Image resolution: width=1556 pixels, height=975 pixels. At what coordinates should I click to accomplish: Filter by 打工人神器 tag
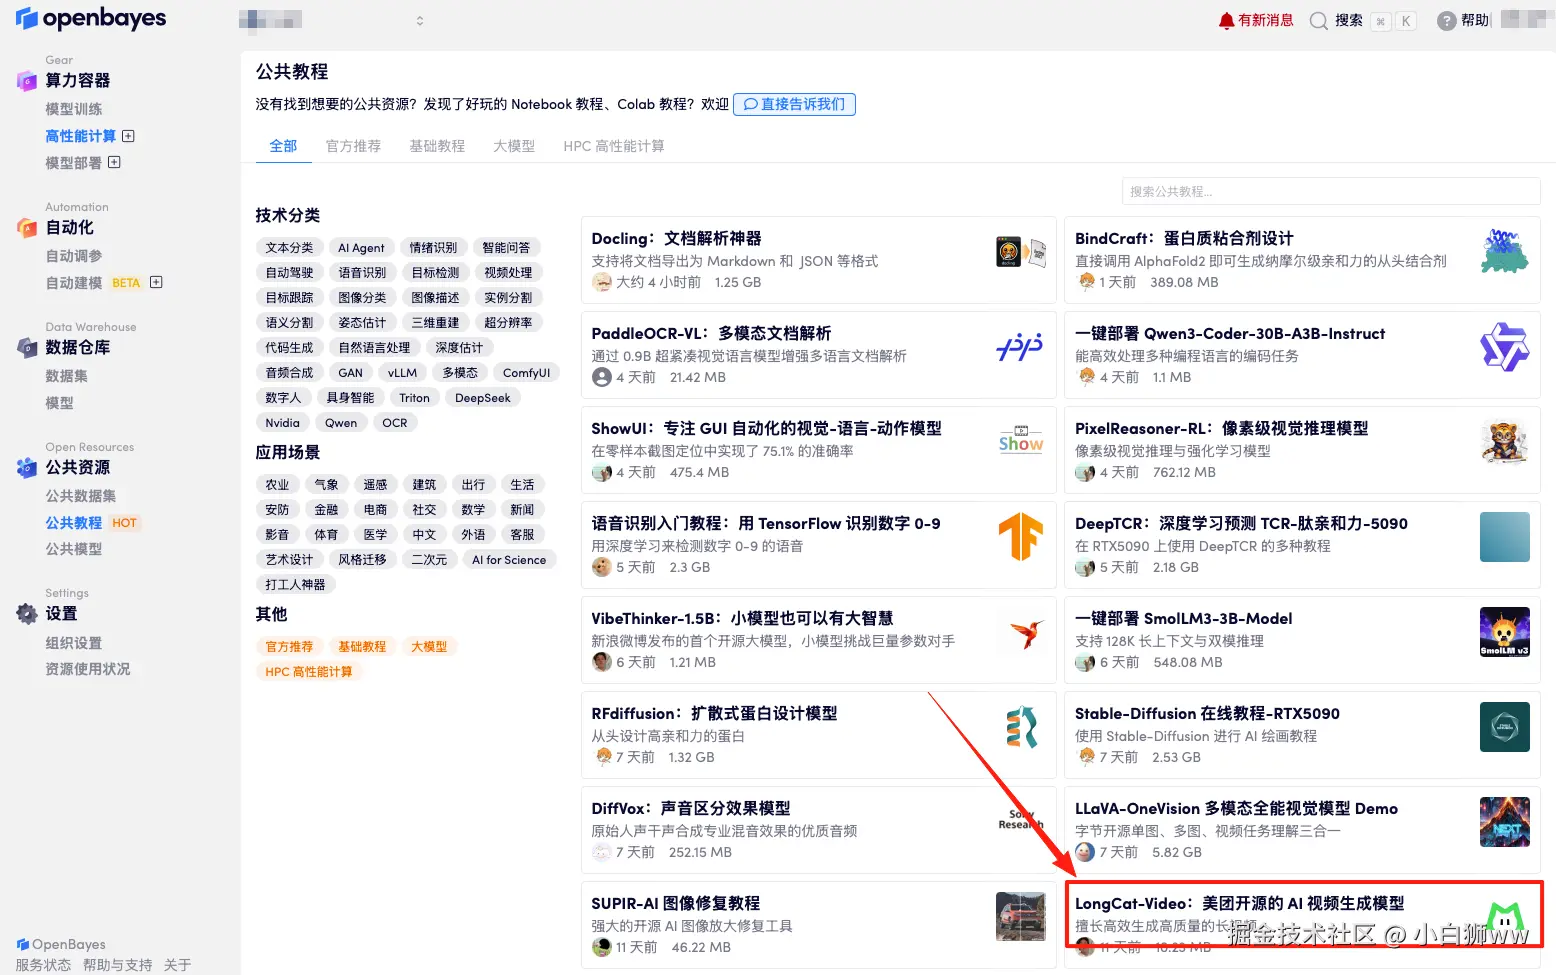295,585
